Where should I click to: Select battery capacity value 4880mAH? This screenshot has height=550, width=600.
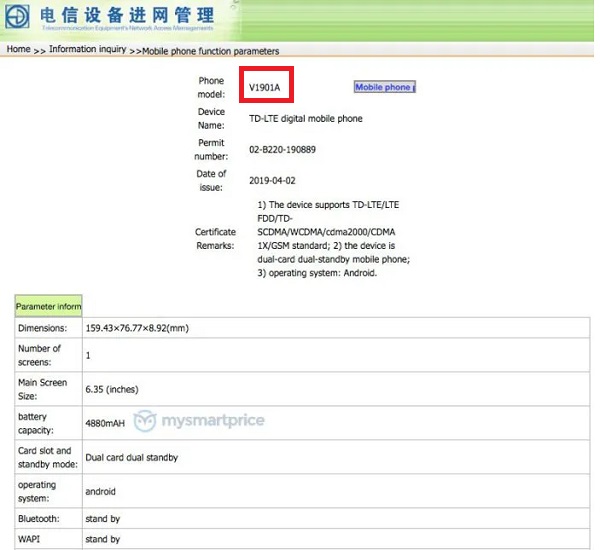(105, 423)
